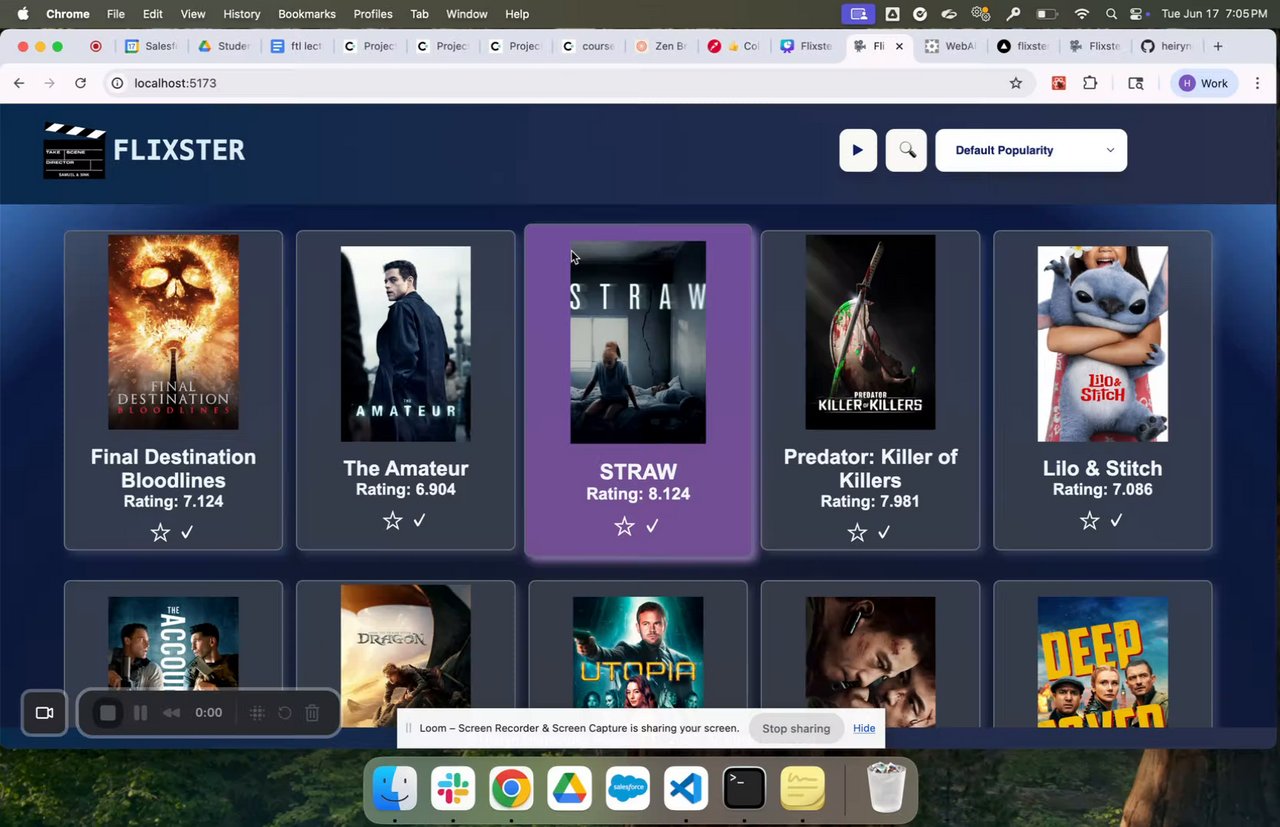Open the STRAW movie poster
Image resolution: width=1280 pixels, height=827 pixels.
coord(638,342)
